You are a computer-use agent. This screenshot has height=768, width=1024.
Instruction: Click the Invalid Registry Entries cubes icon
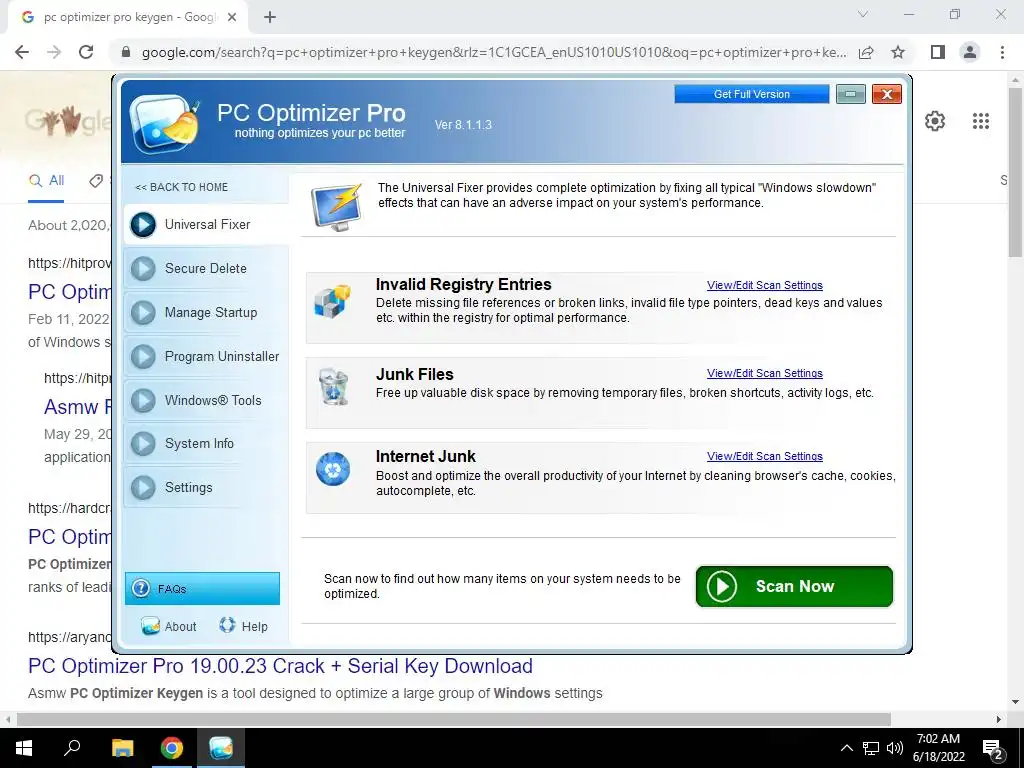(x=332, y=301)
